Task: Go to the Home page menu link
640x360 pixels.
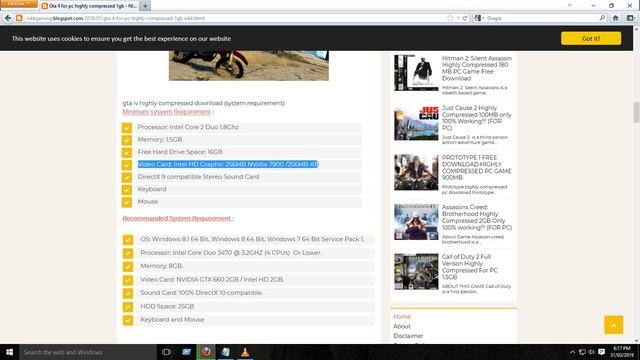Action: tap(402, 317)
